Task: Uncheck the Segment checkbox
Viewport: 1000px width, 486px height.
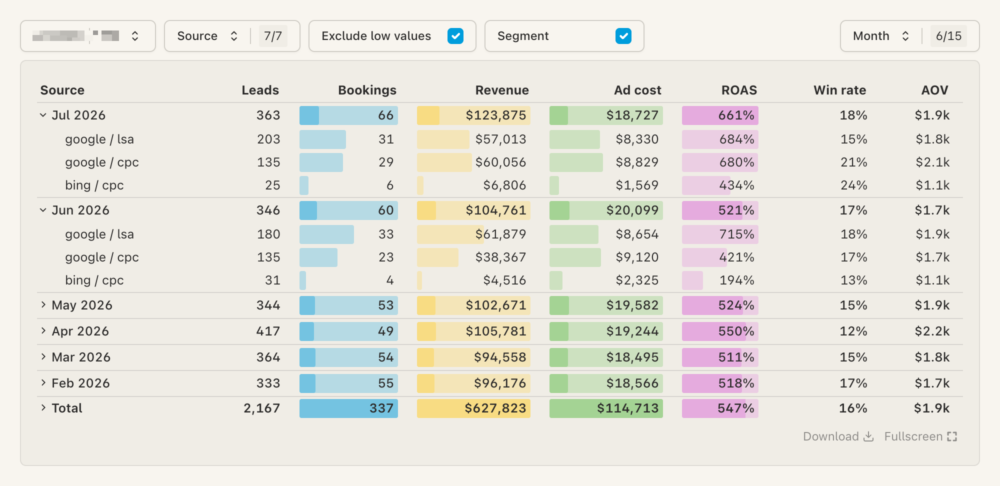Action: click(623, 36)
